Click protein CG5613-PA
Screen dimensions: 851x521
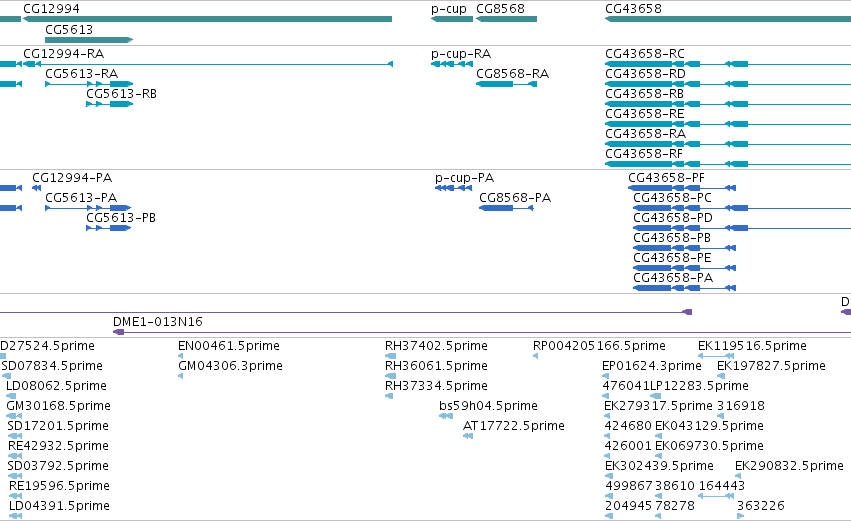[81, 198]
